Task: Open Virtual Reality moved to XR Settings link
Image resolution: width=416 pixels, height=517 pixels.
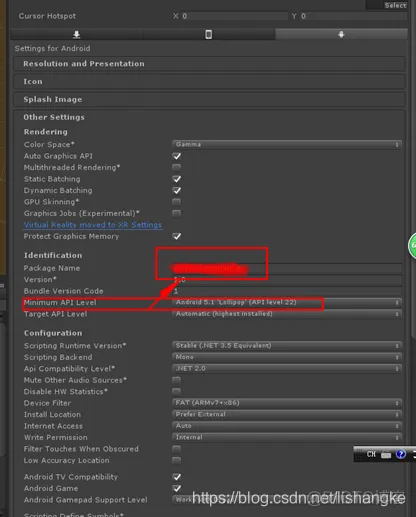Action: 93,225
